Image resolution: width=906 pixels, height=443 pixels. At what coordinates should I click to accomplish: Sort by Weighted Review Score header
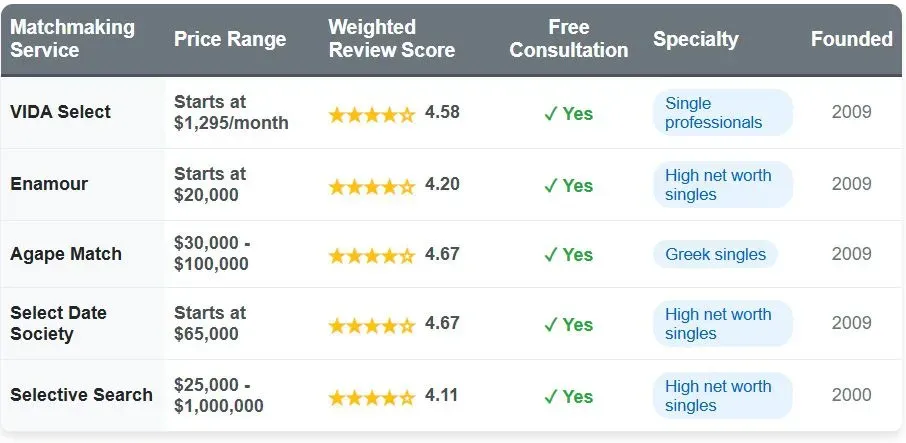[x=391, y=39]
